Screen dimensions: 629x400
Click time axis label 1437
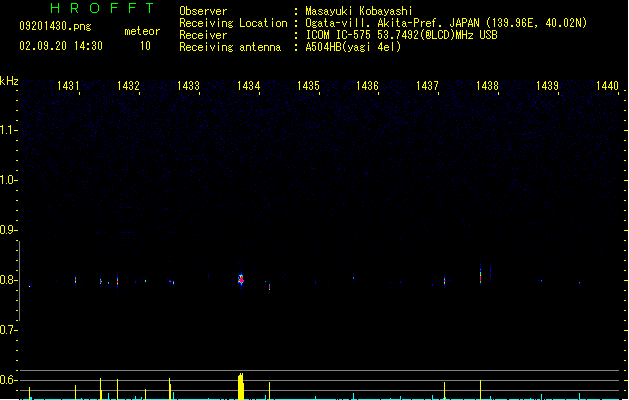(427, 86)
